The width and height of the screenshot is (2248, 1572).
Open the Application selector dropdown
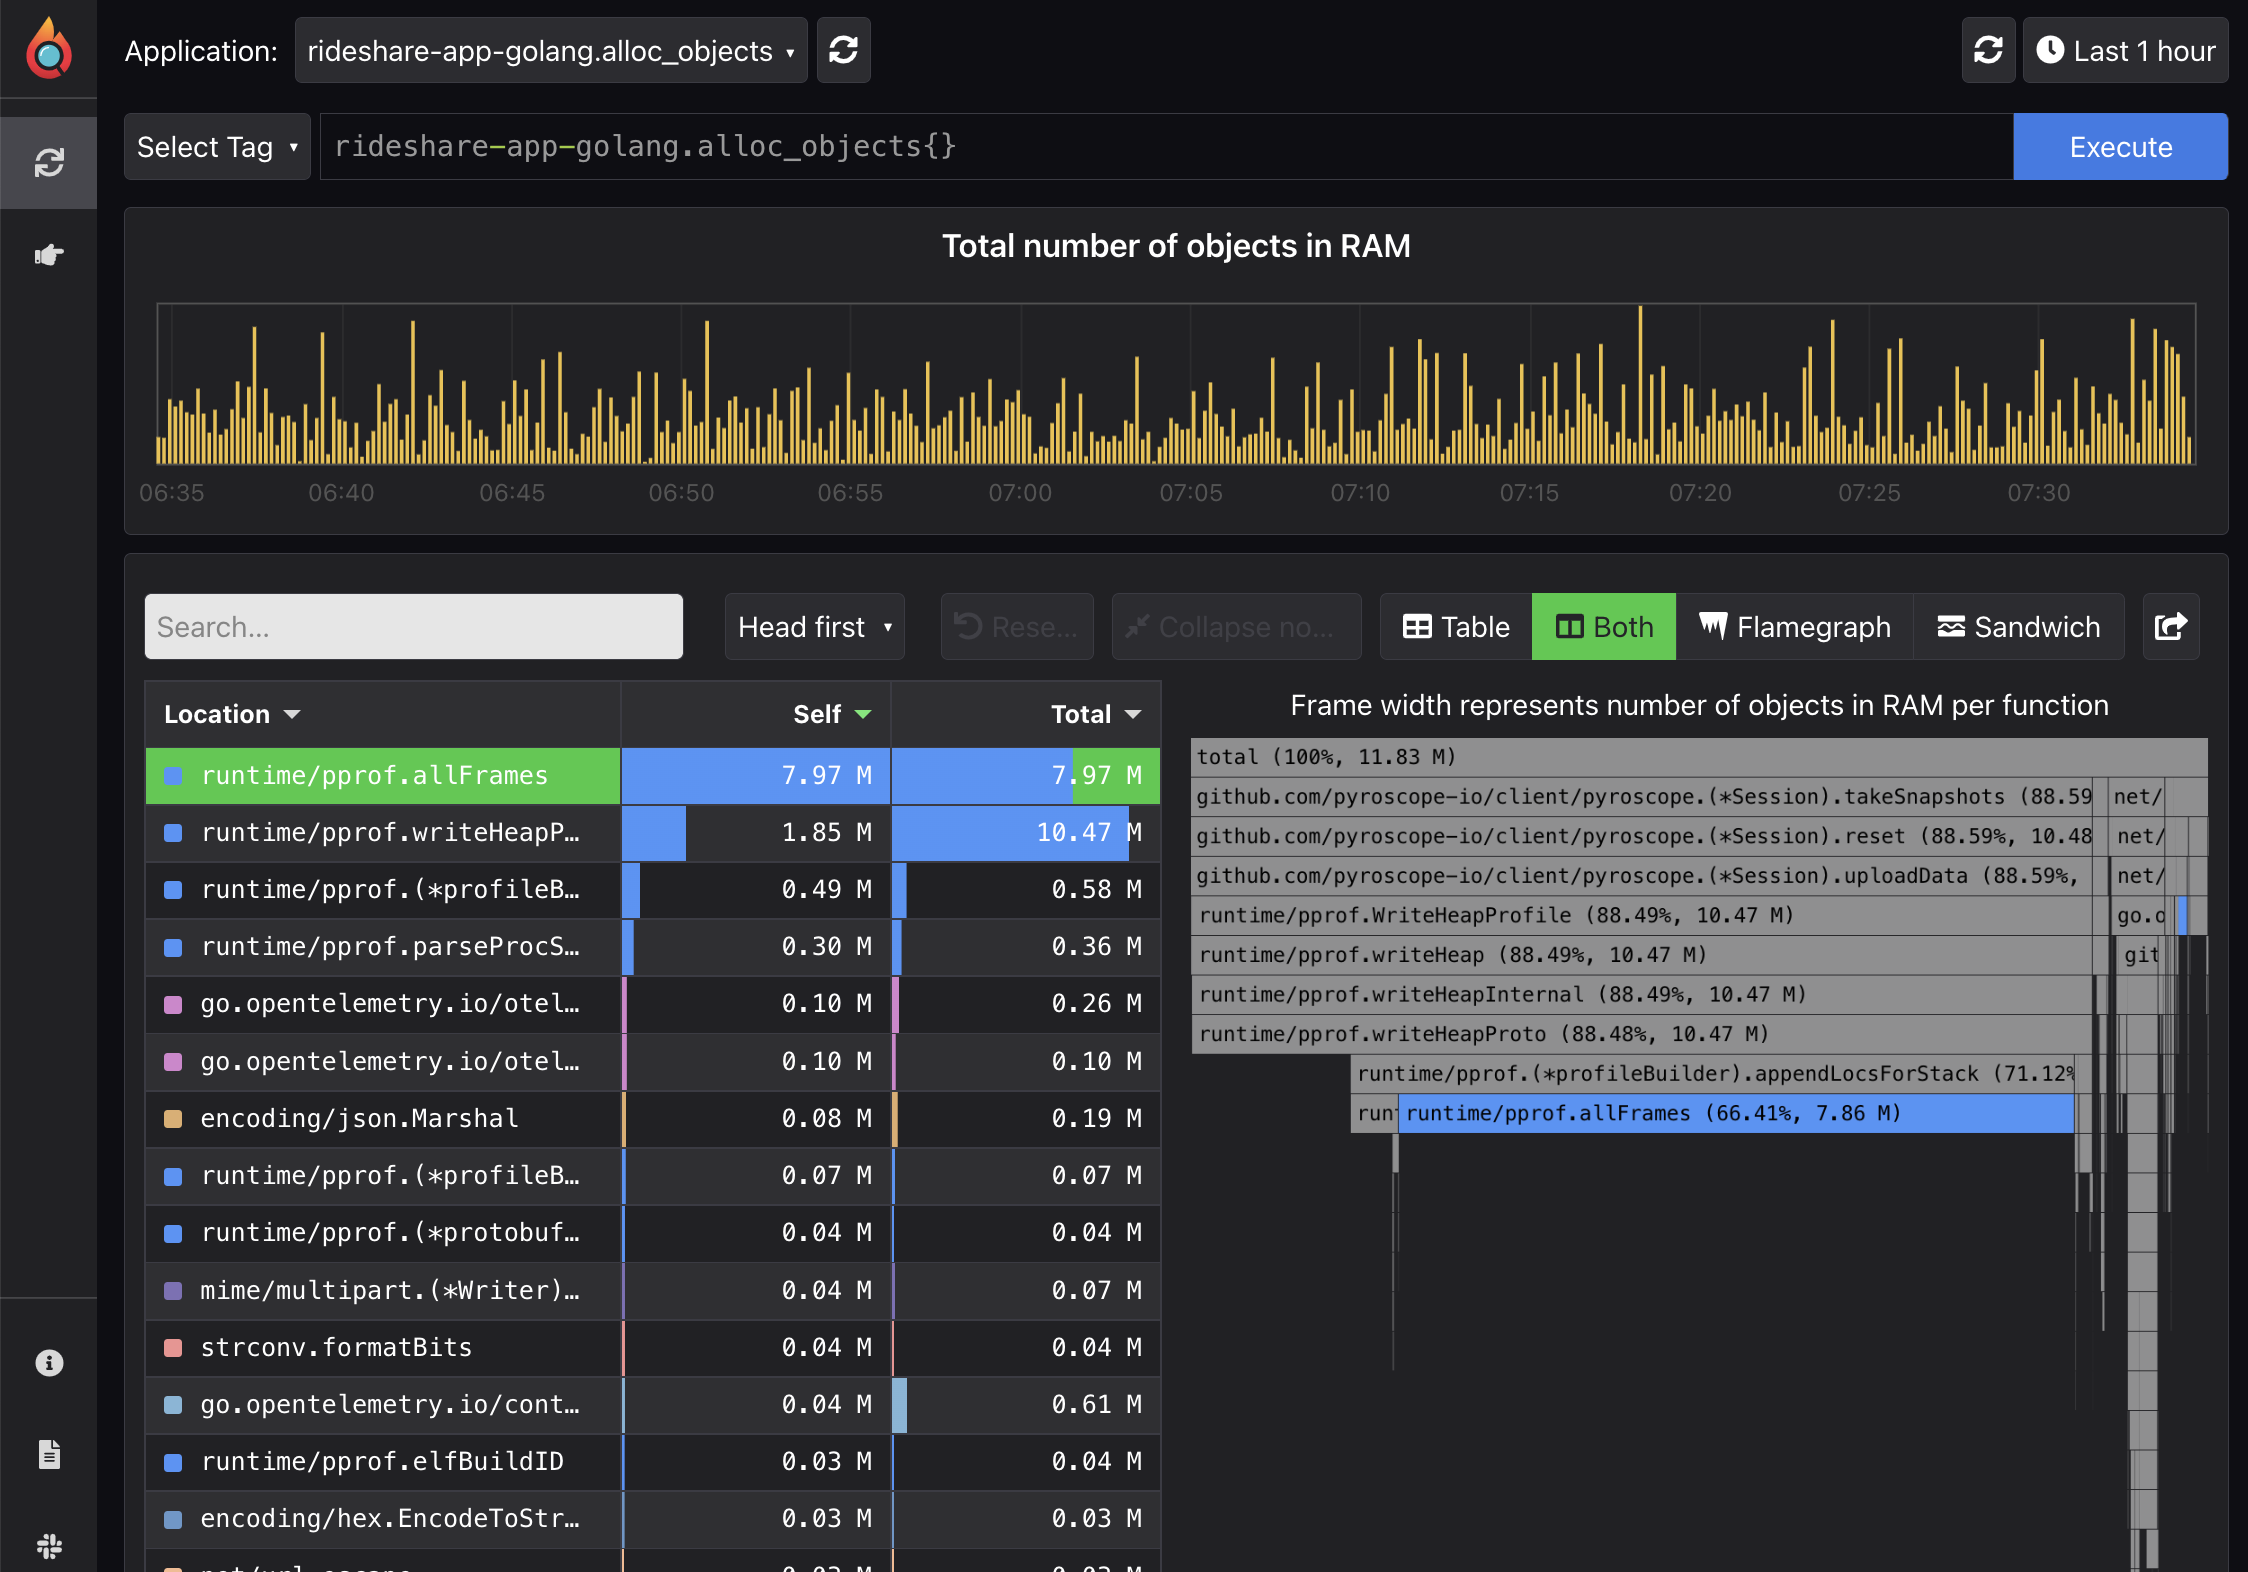(550, 50)
